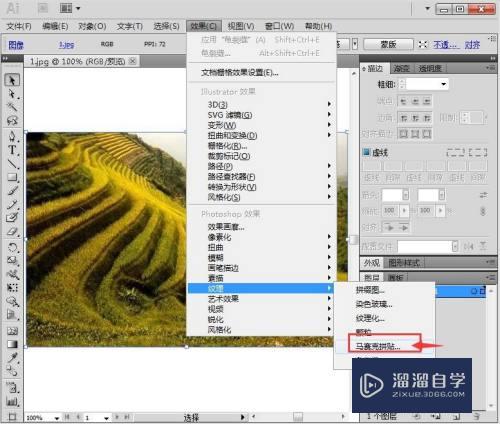Switch to the 透明度 panel tab

[430, 68]
